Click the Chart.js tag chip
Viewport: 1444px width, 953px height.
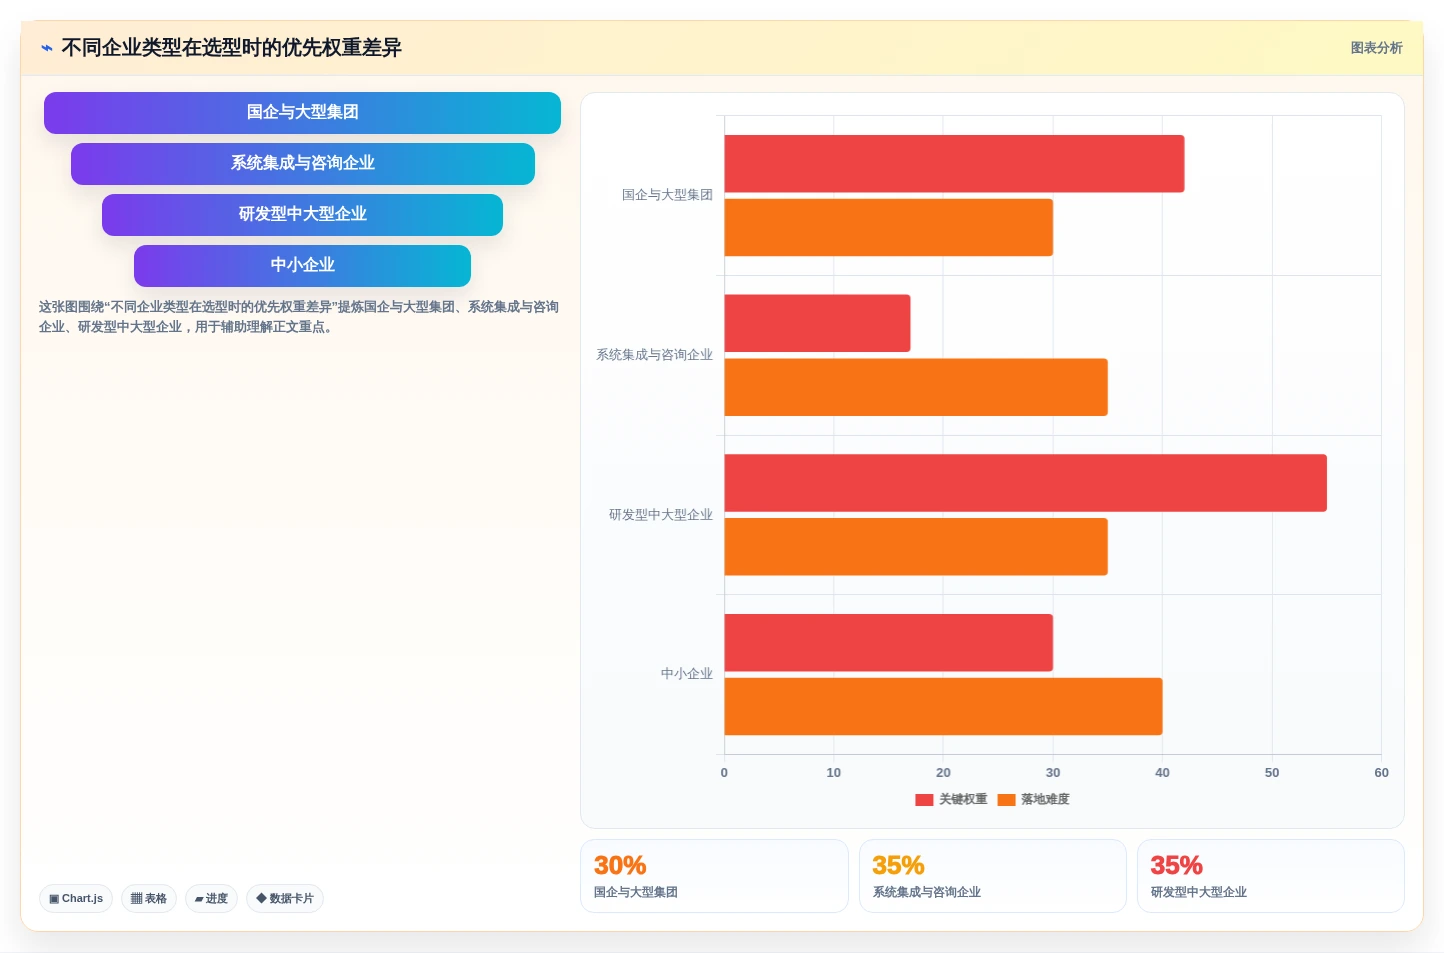pos(76,898)
